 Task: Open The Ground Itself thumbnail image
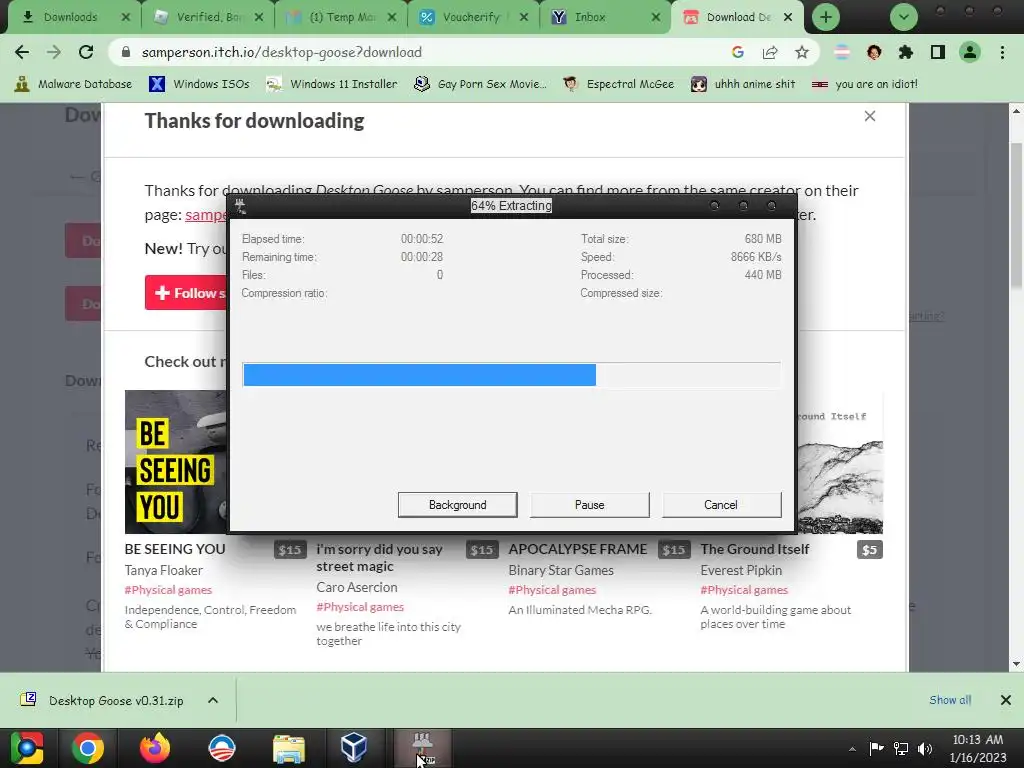(x=840, y=462)
